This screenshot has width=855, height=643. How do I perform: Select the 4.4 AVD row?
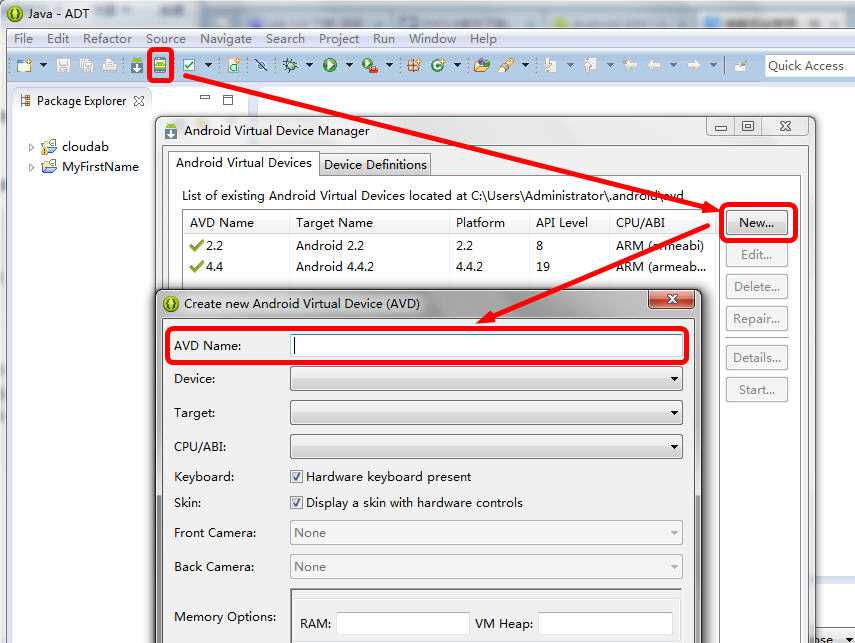448,267
